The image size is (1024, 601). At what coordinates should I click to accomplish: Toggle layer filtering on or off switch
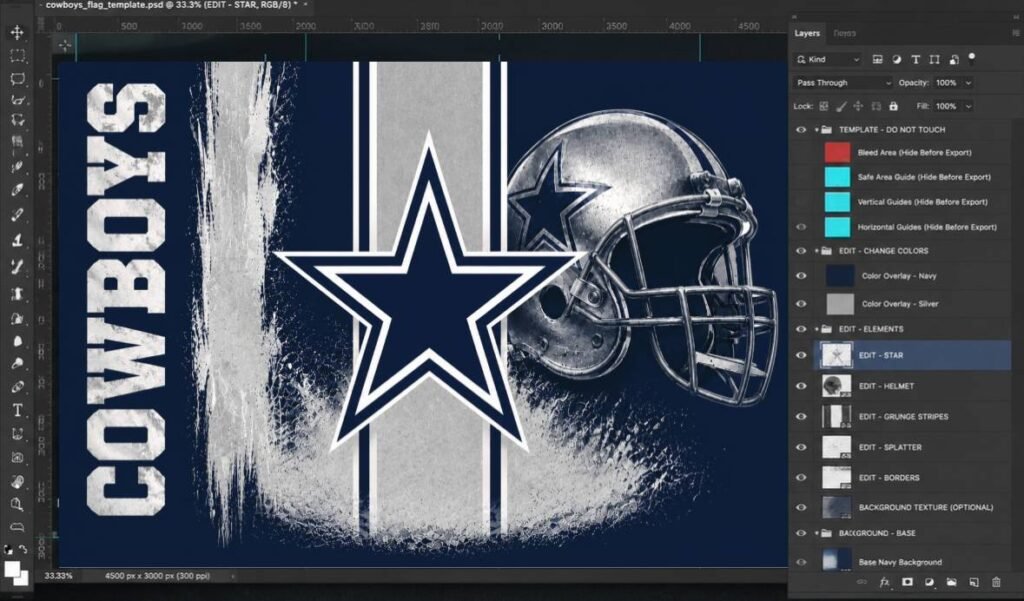972,57
